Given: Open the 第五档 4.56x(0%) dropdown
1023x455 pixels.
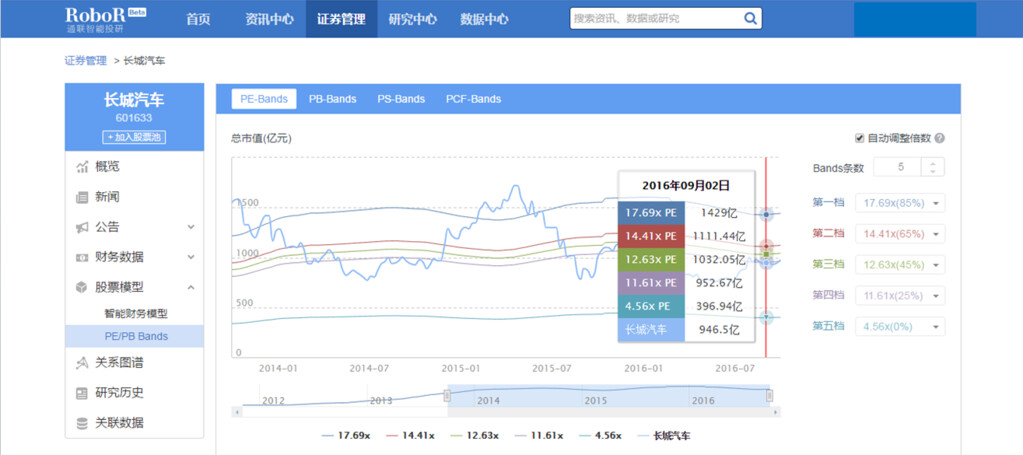Looking at the screenshot, I should (900, 326).
